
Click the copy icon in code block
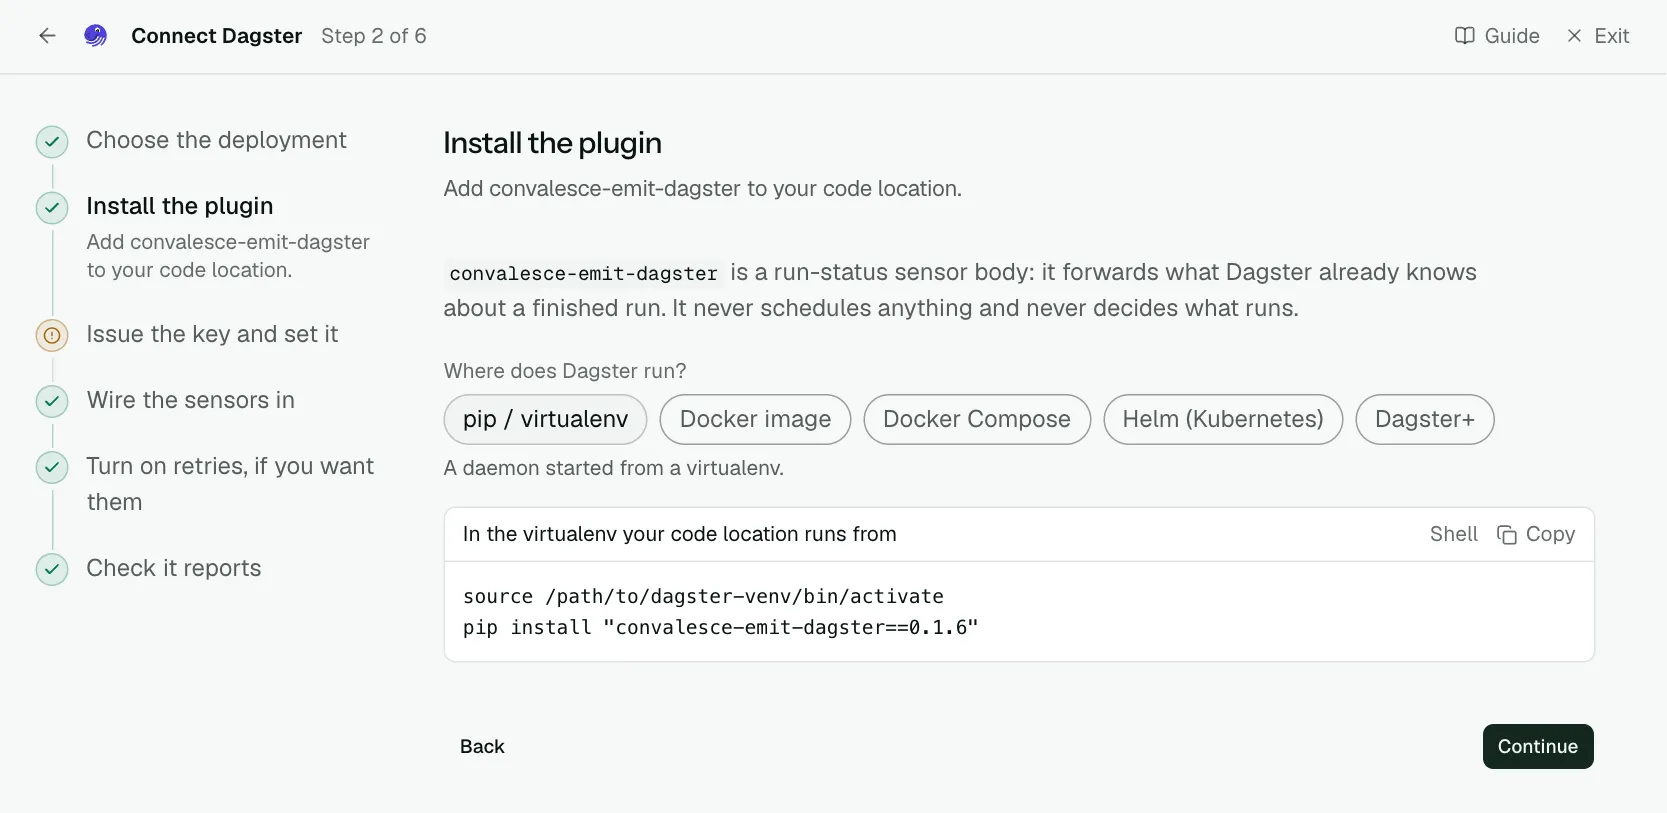[x=1506, y=535]
